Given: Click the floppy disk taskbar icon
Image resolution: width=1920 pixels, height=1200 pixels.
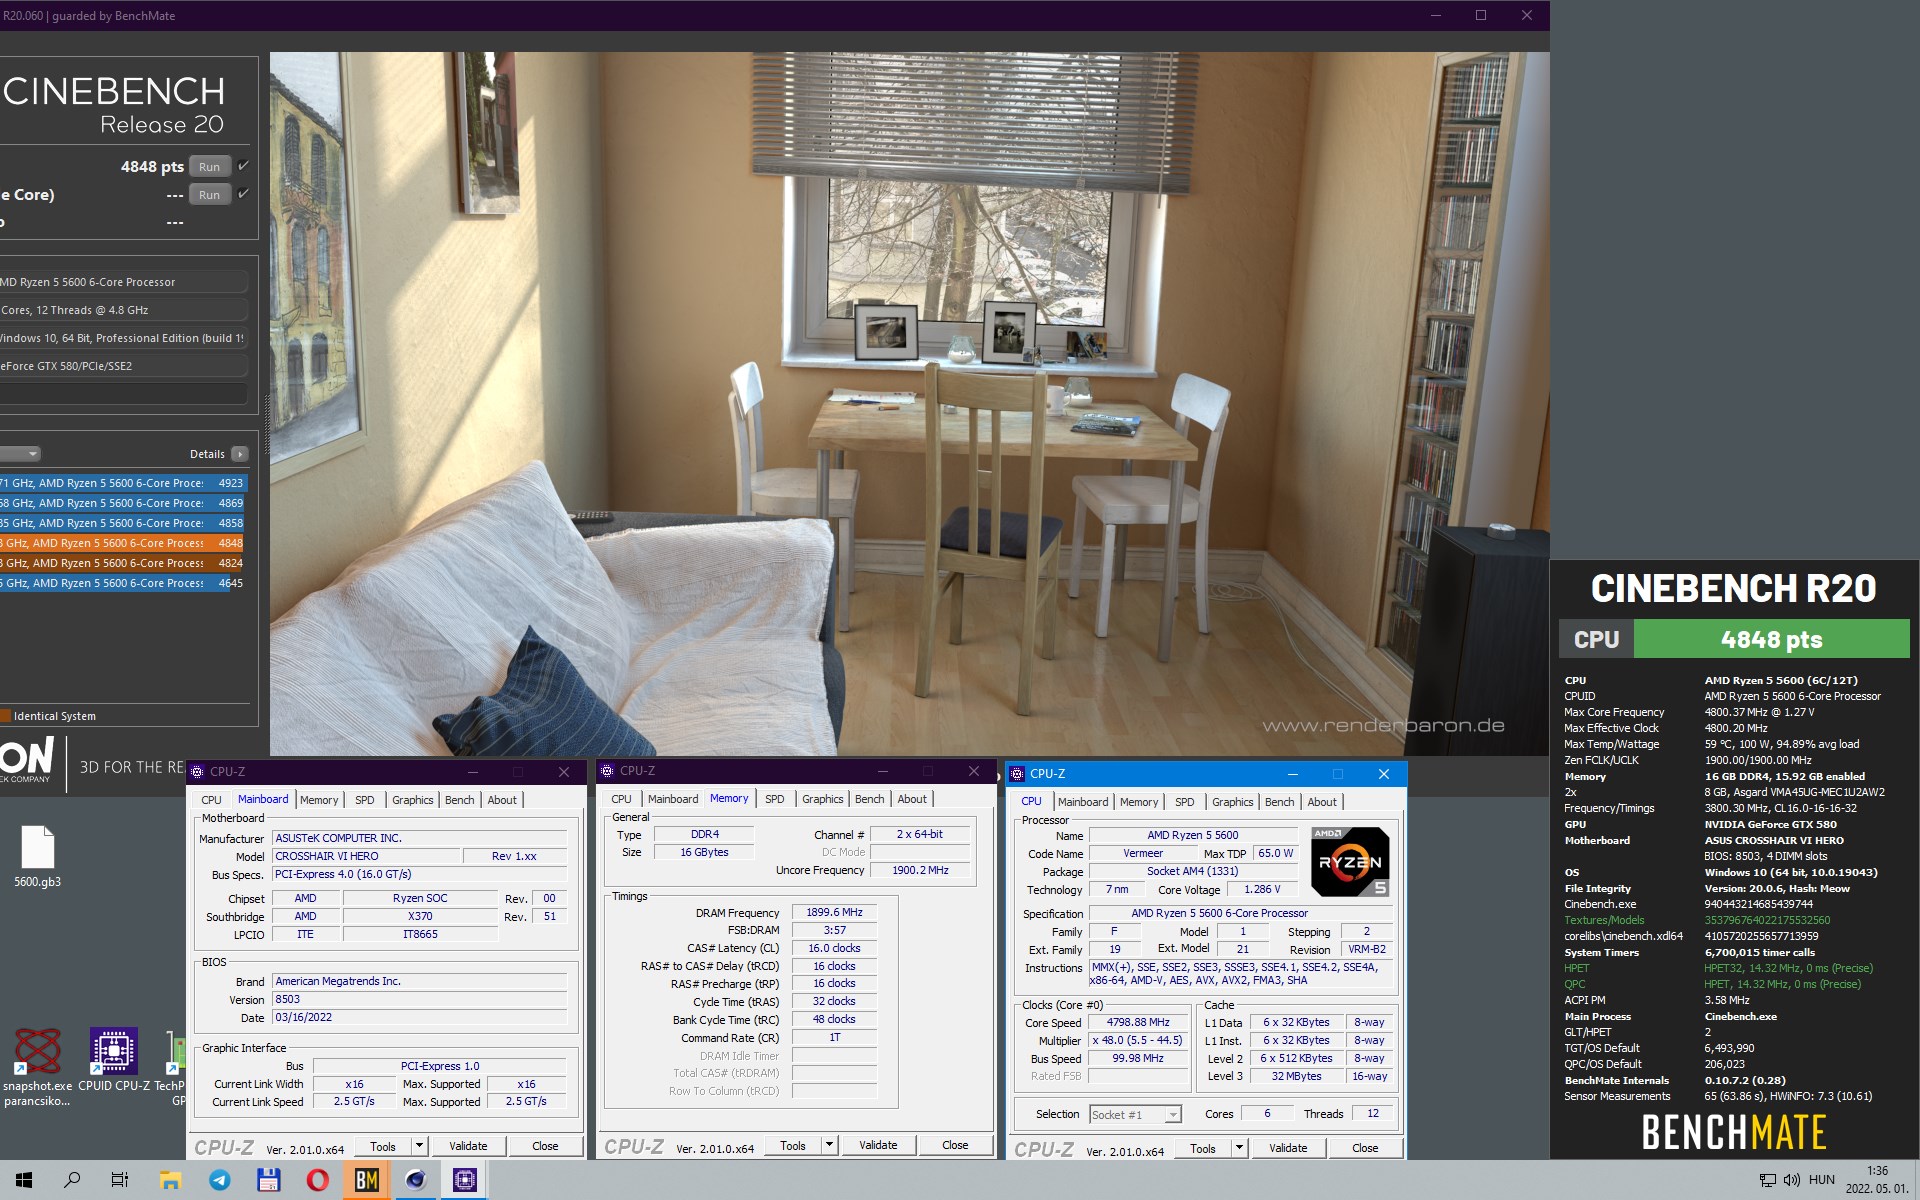Looking at the screenshot, I should 268,1180.
